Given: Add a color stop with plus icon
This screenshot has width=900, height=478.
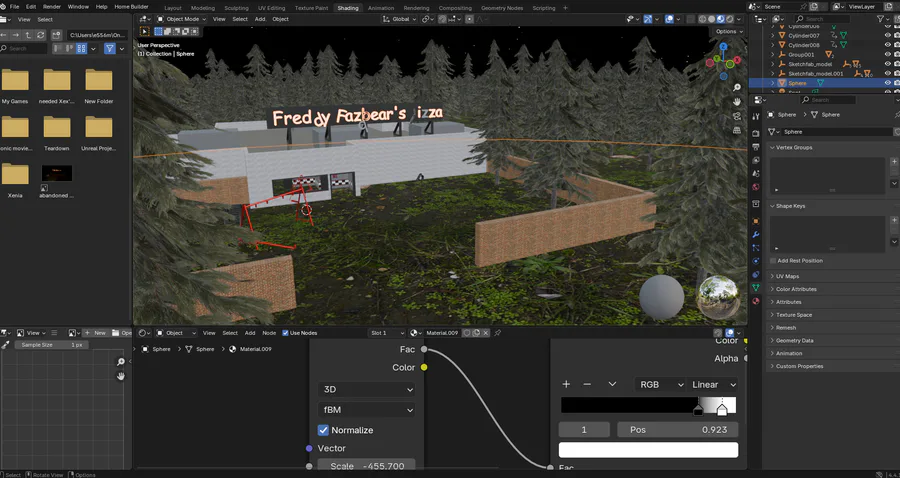Looking at the screenshot, I should click(566, 384).
